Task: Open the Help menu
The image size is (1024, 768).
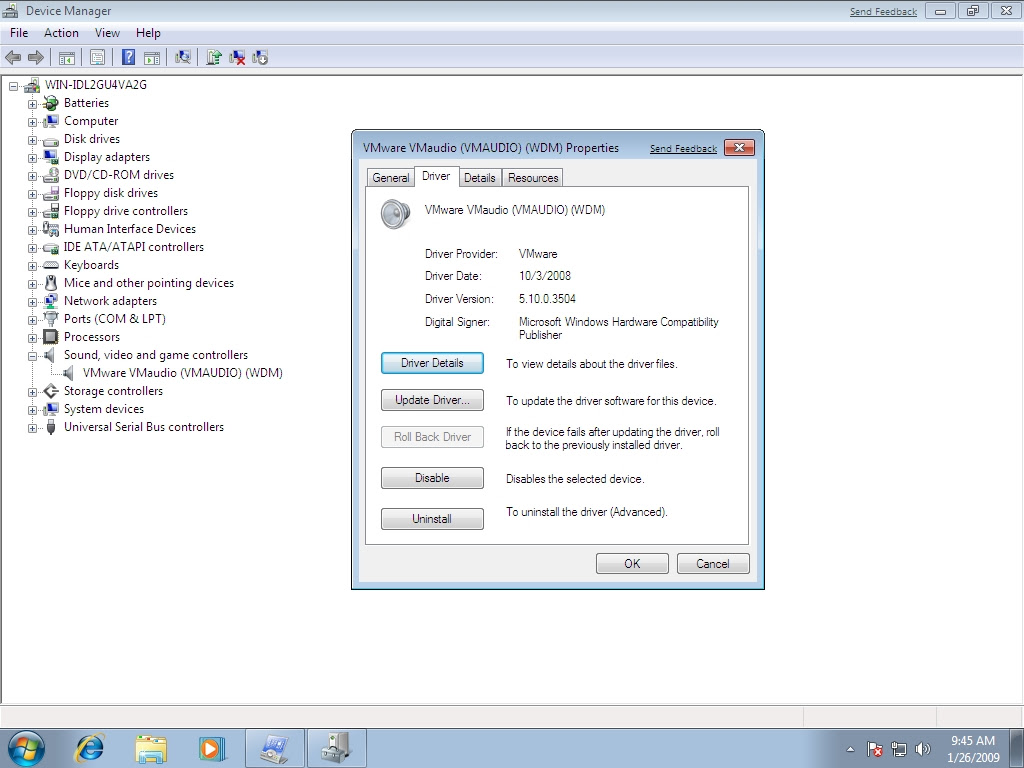Action: [148, 33]
